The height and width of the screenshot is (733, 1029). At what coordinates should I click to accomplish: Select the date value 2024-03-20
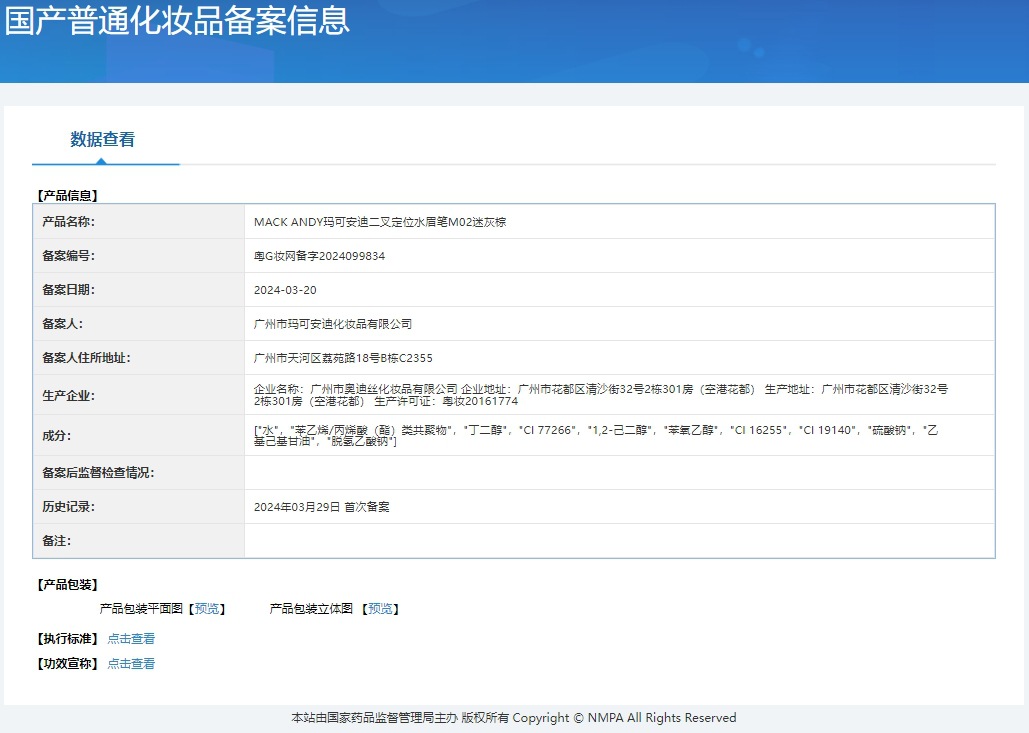point(285,290)
